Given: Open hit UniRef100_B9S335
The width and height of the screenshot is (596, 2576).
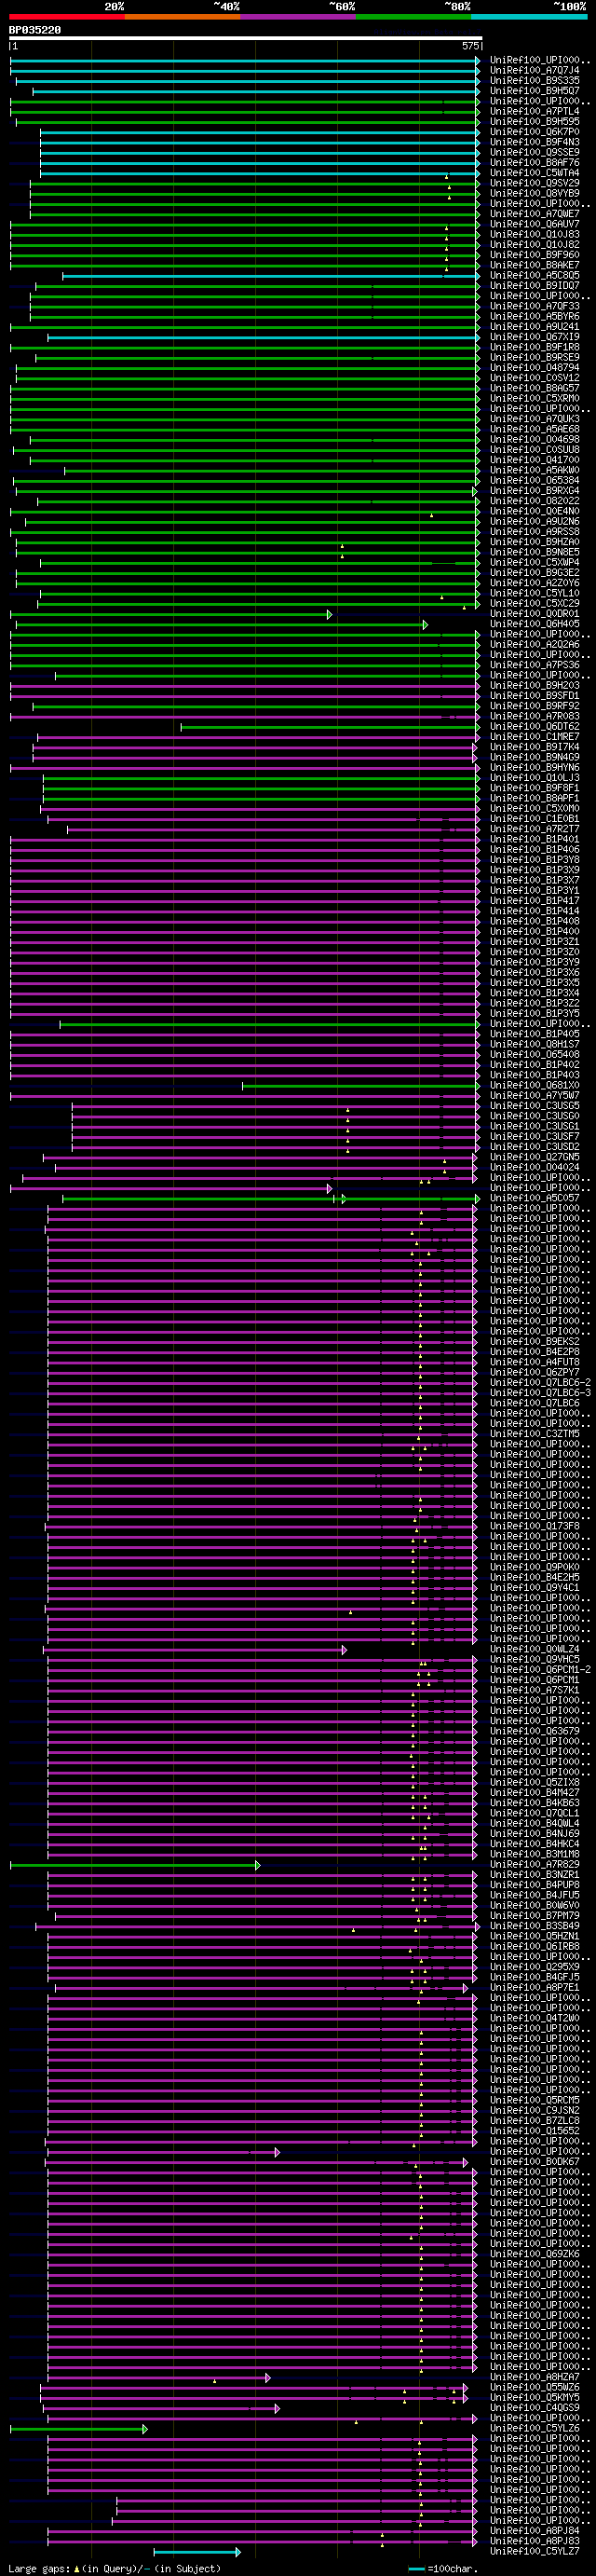Looking at the screenshot, I should tap(534, 81).
